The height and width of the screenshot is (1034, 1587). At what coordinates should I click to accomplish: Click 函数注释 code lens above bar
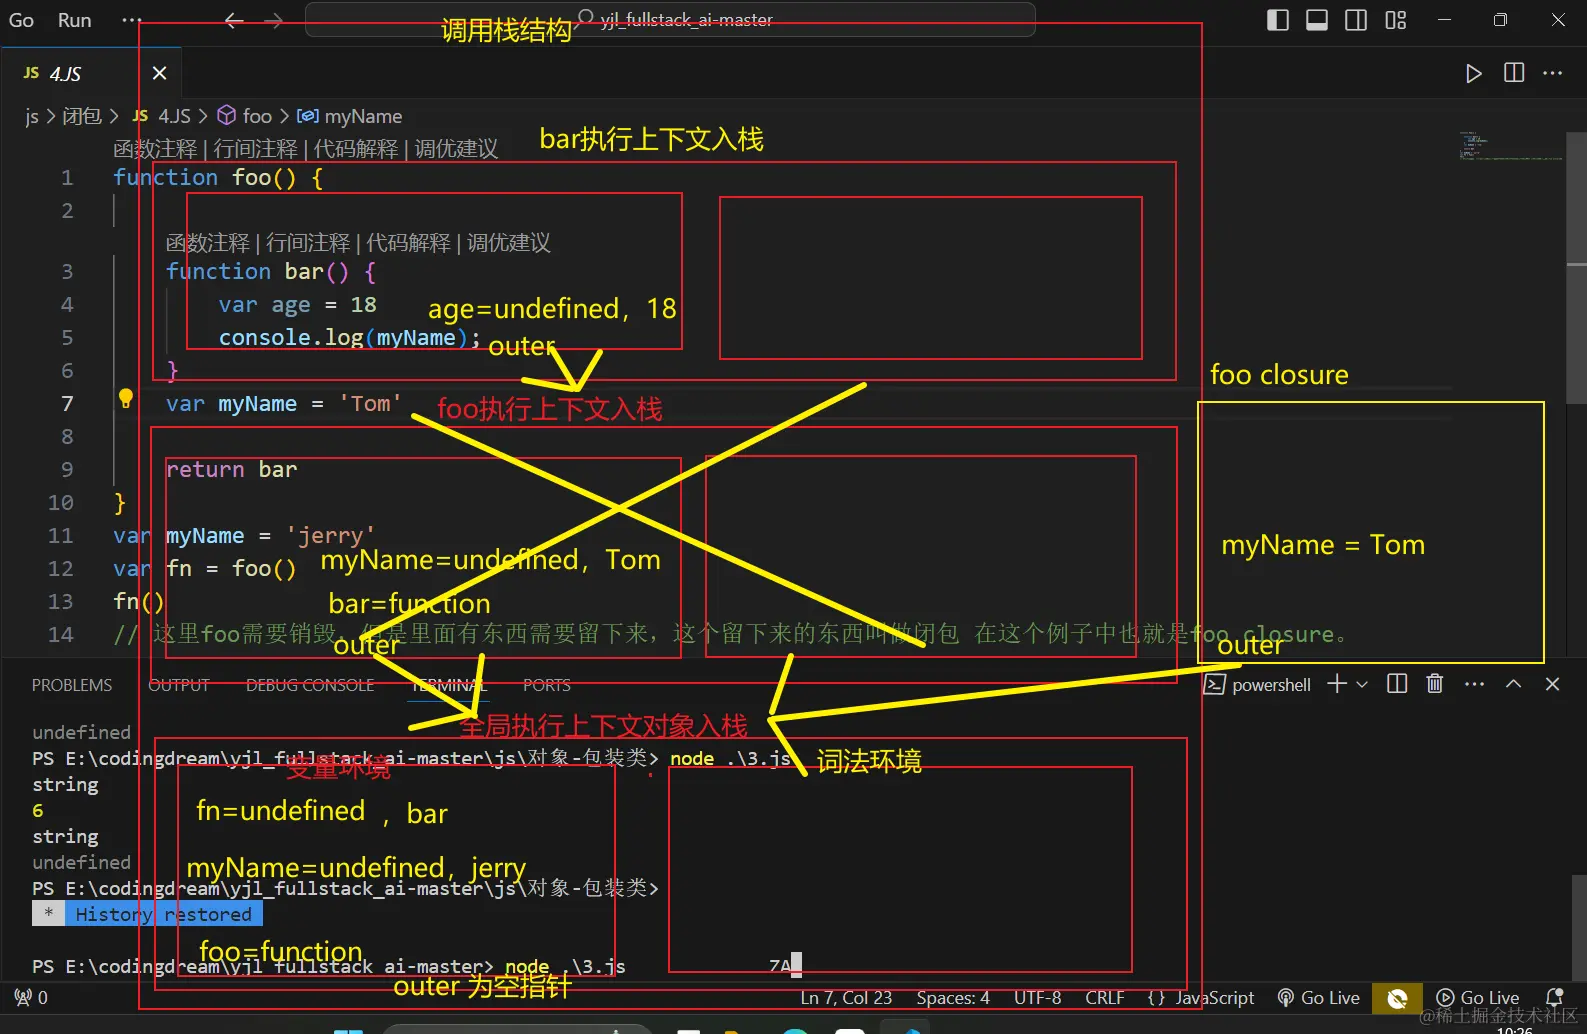point(208,243)
